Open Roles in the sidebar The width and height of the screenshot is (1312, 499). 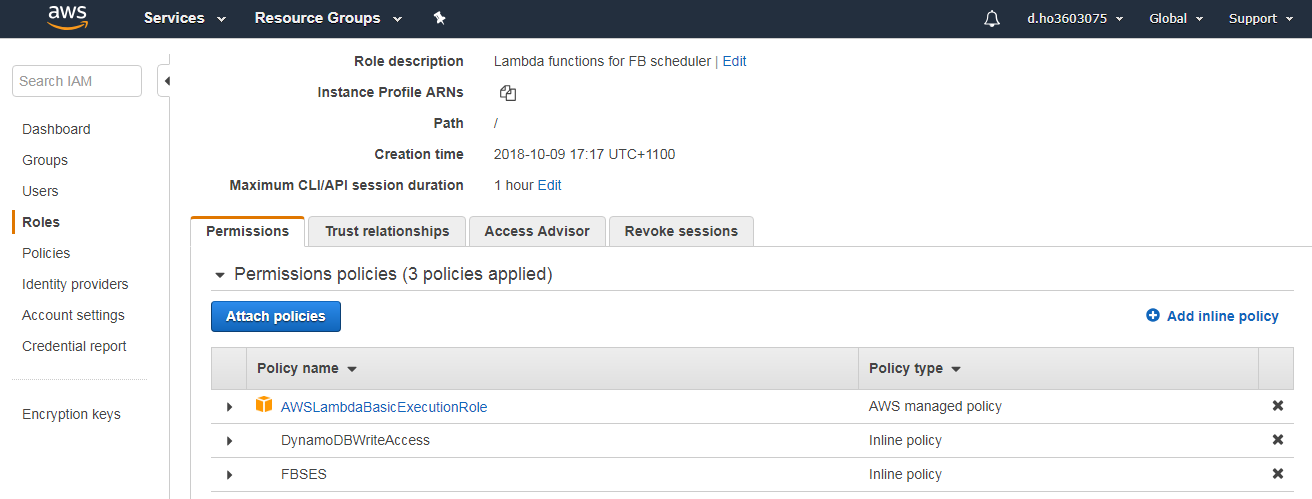41,222
